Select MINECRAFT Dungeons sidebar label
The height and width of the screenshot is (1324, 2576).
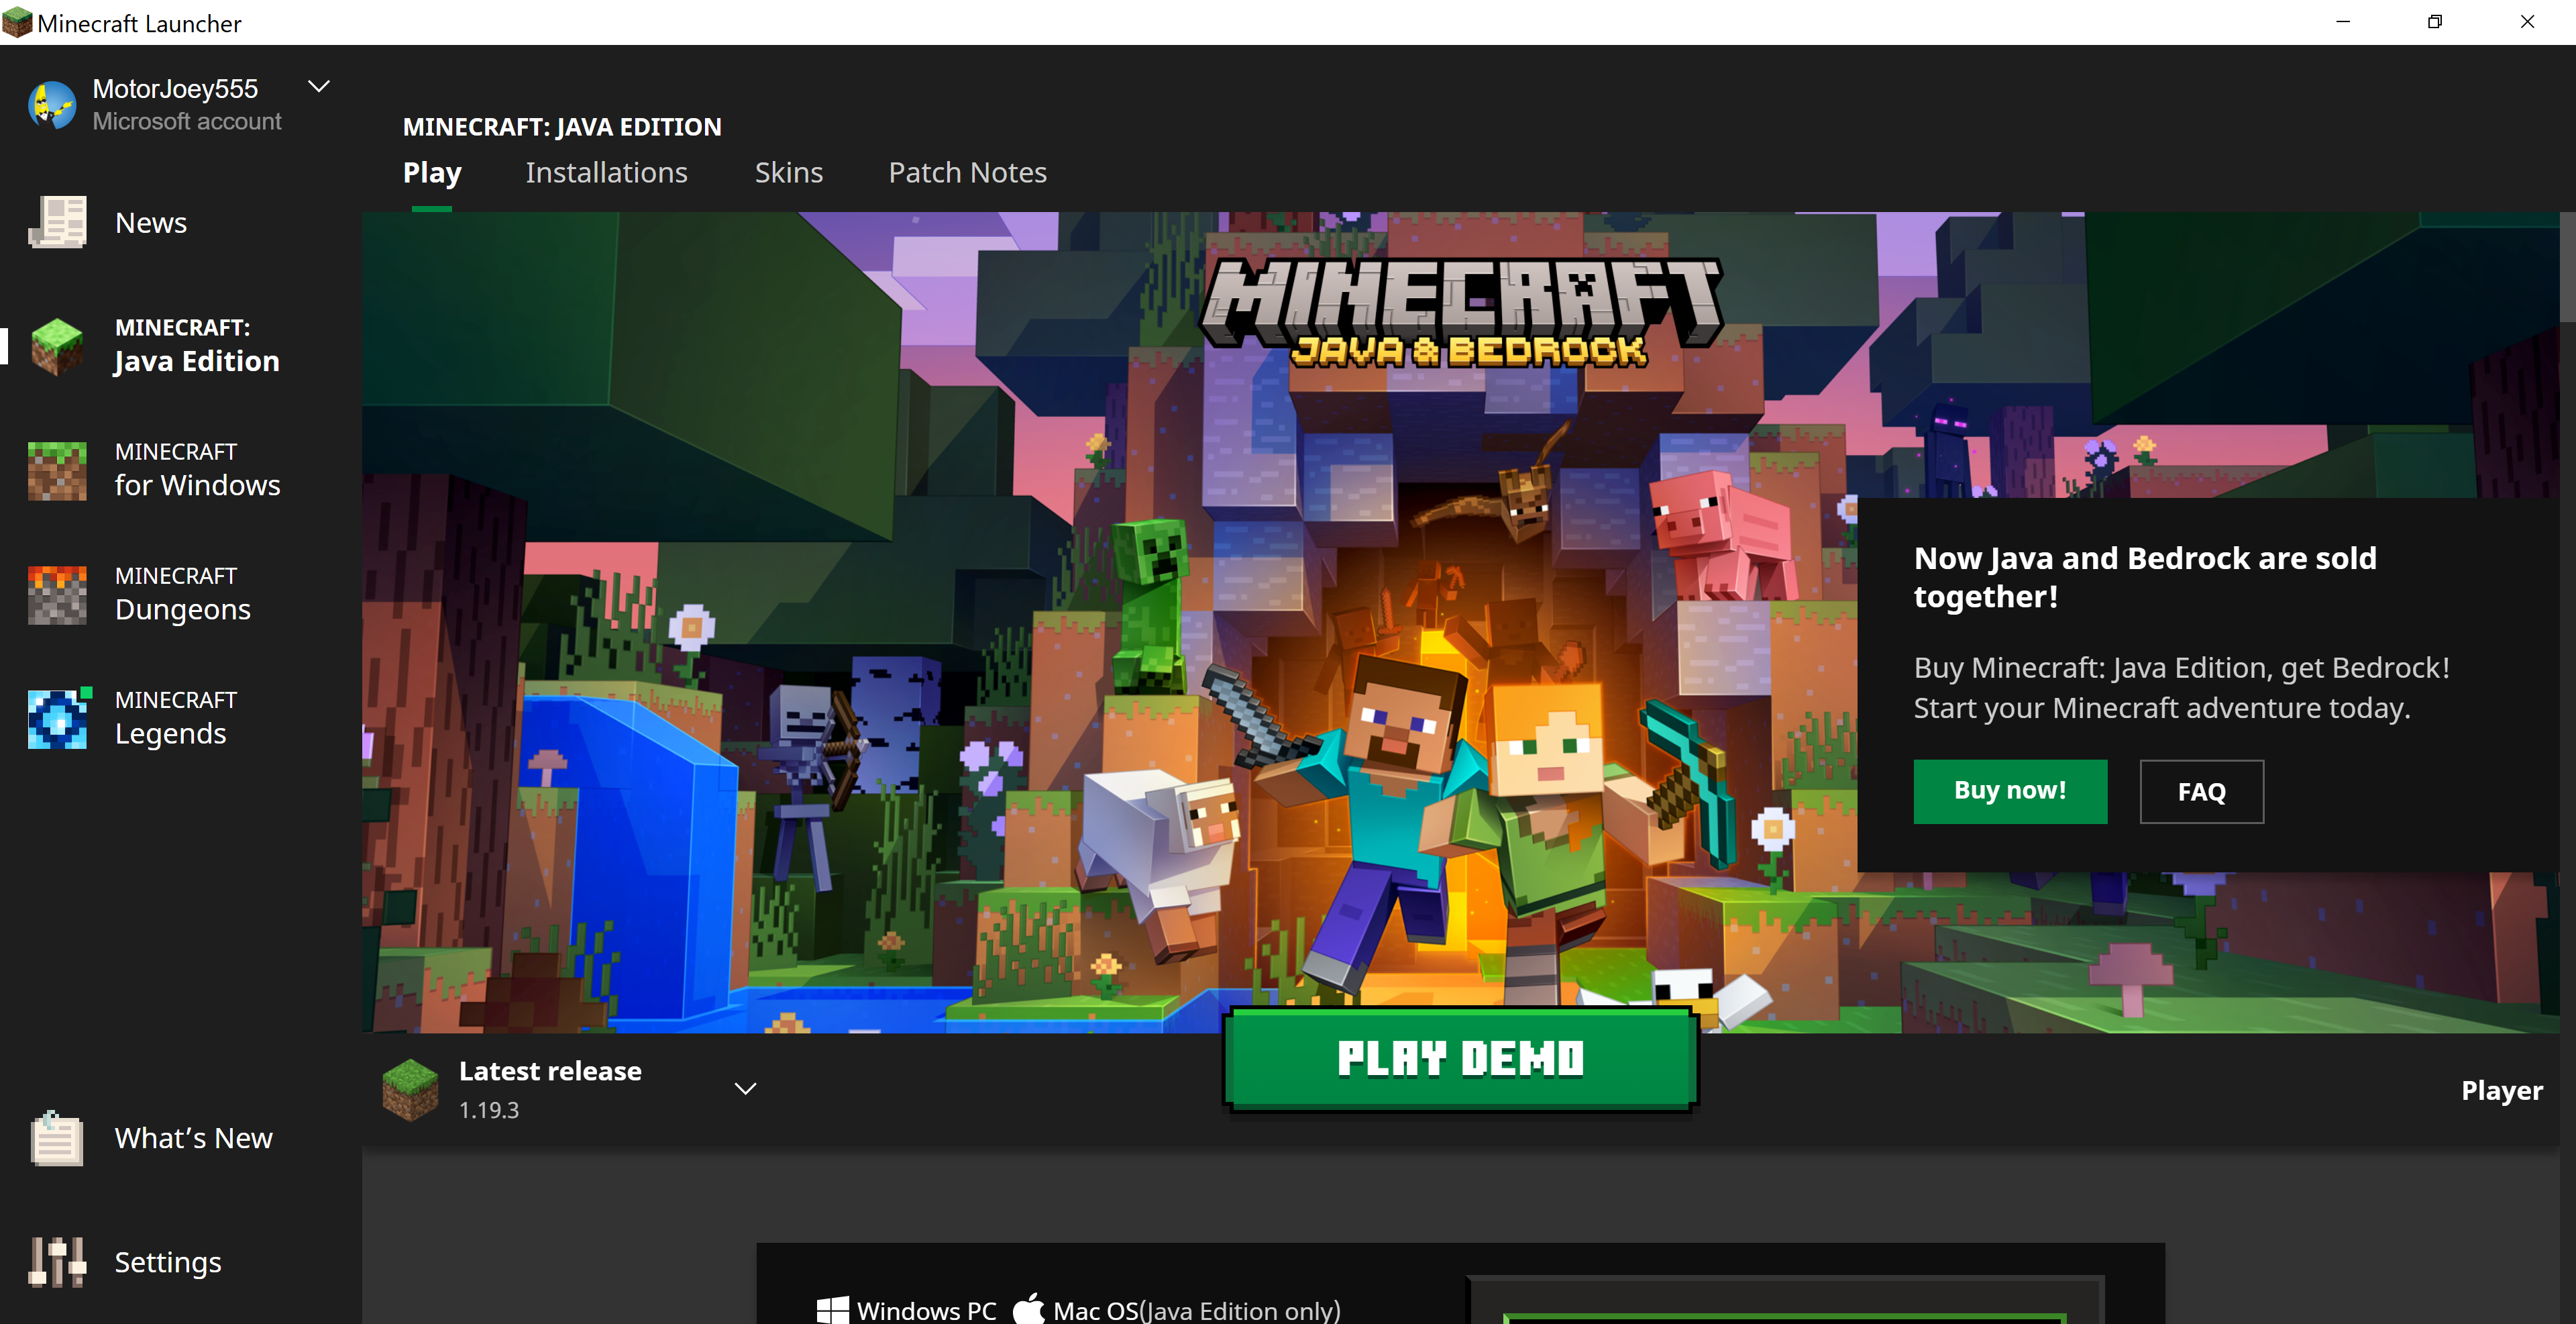182,594
